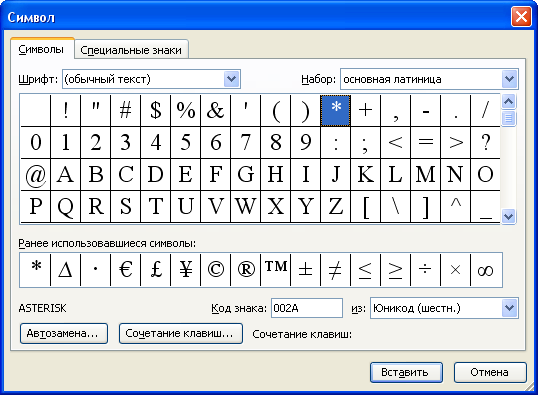The image size is (538, 395).
Task: Select the caret ^ symbol
Action: (x=455, y=207)
